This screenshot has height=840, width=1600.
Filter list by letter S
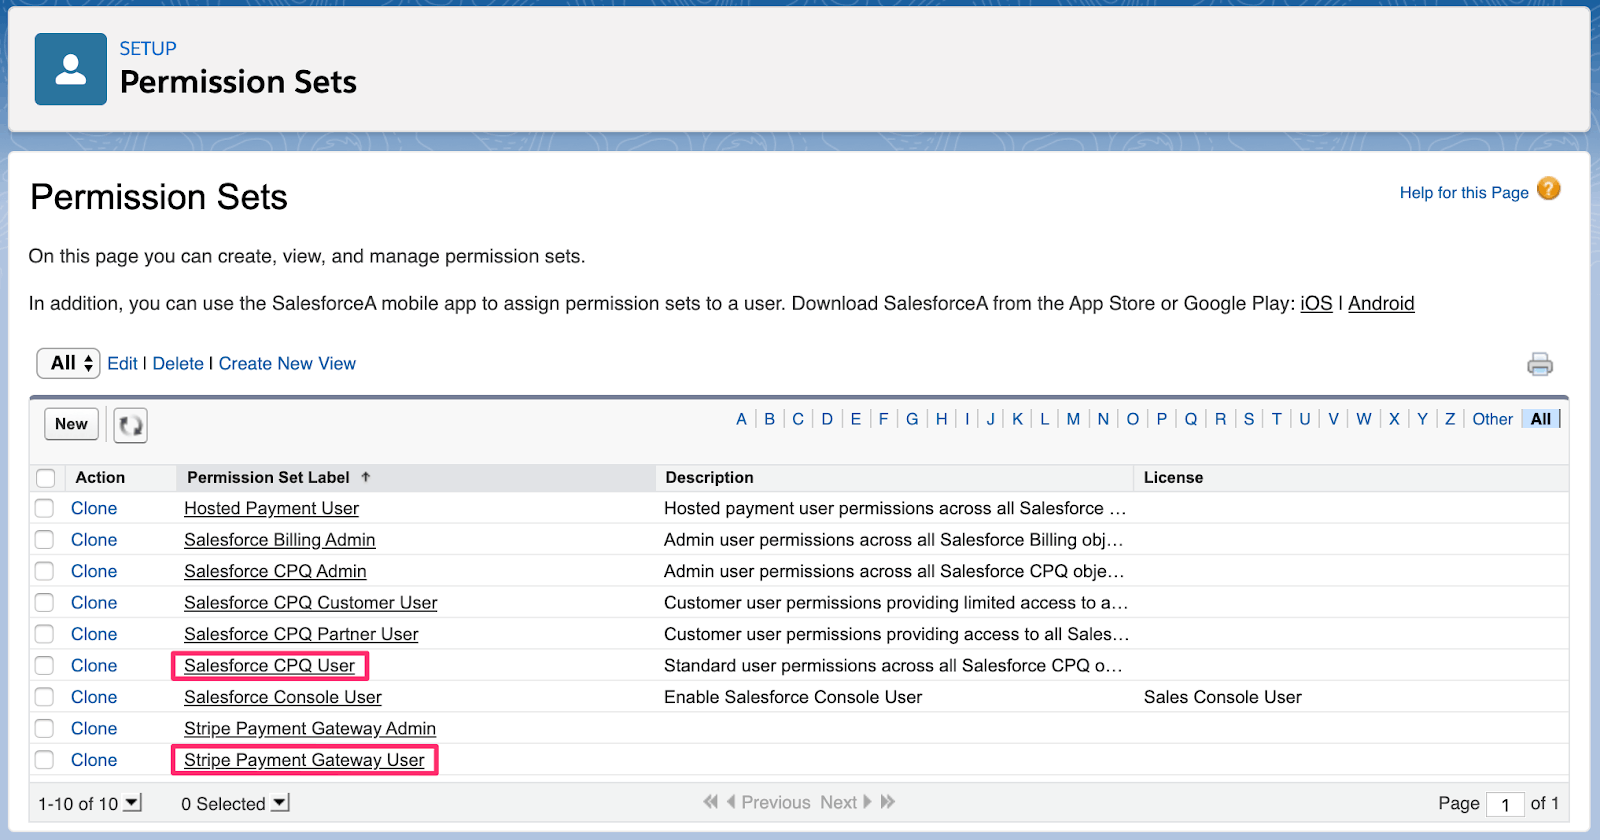pos(1249,419)
